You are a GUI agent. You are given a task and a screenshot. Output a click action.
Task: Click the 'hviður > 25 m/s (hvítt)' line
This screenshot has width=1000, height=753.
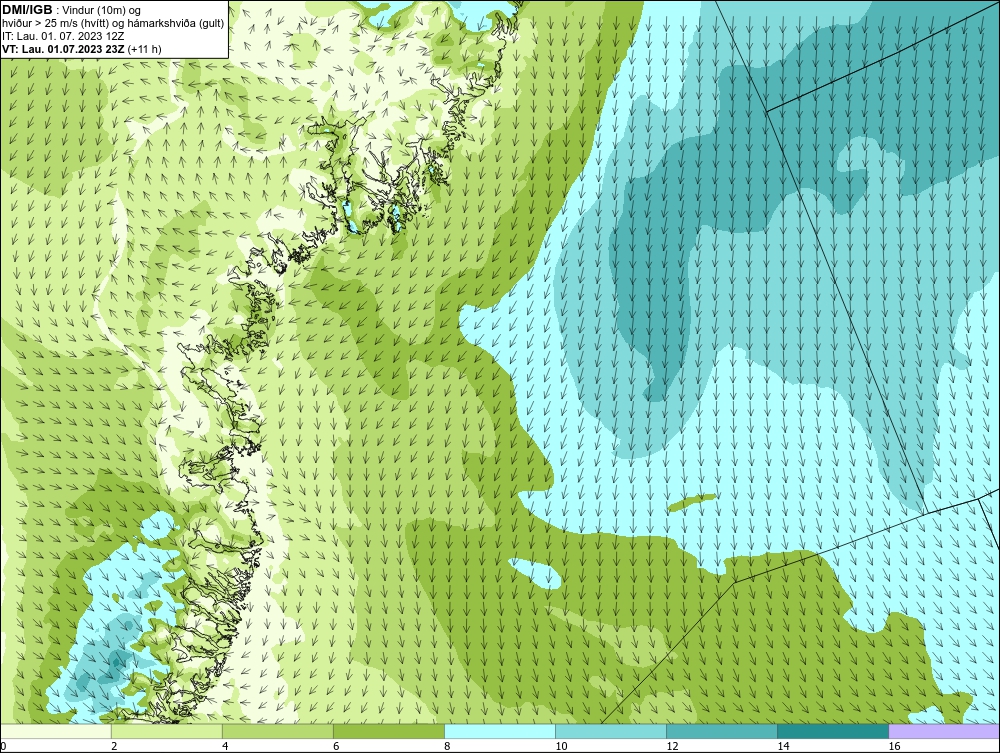(113, 24)
